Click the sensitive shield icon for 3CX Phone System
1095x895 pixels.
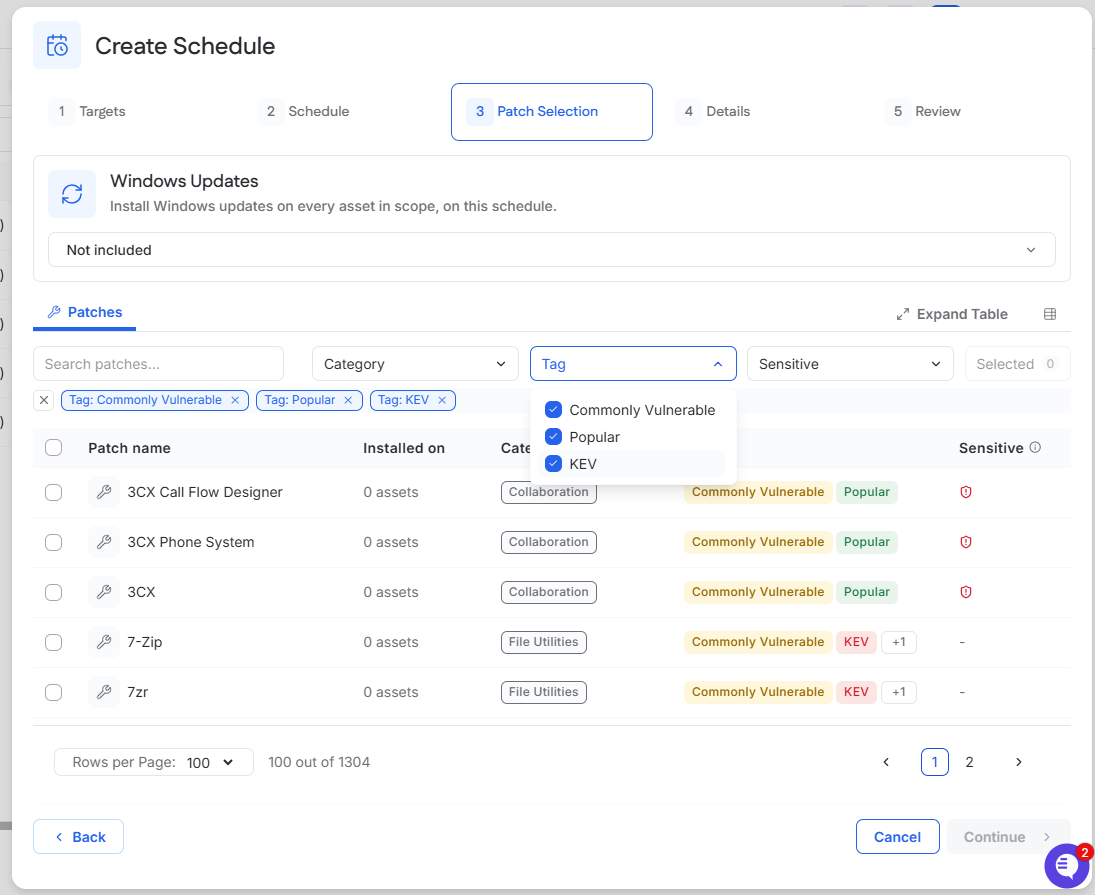pyautogui.click(x=966, y=542)
